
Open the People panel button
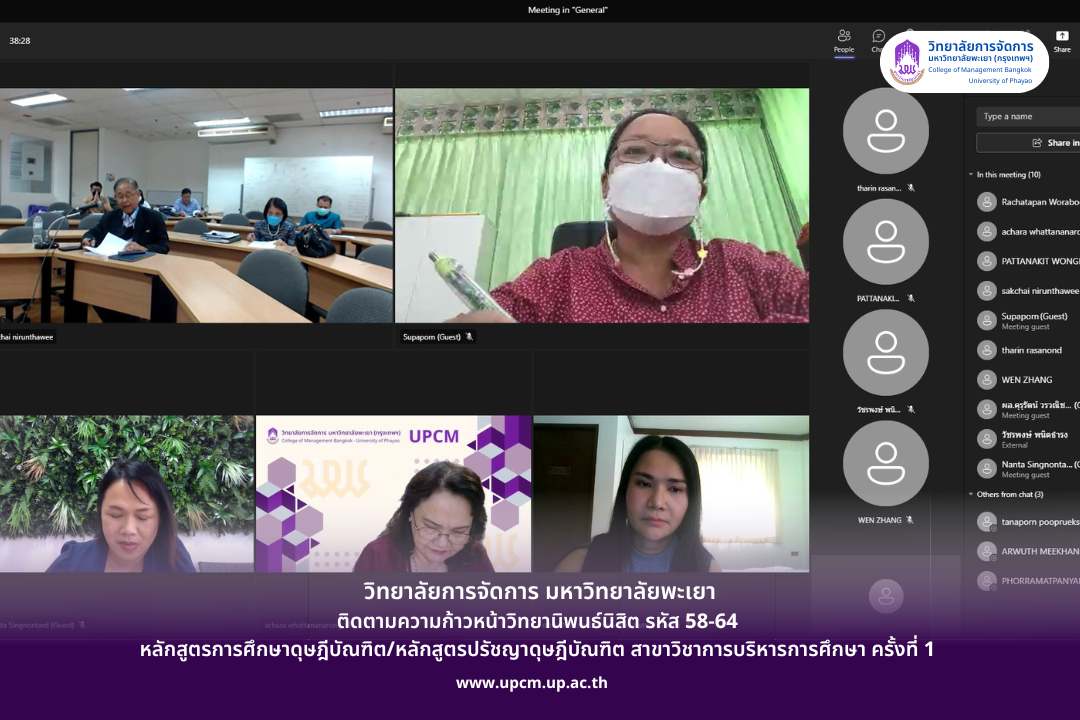coord(844,41)
